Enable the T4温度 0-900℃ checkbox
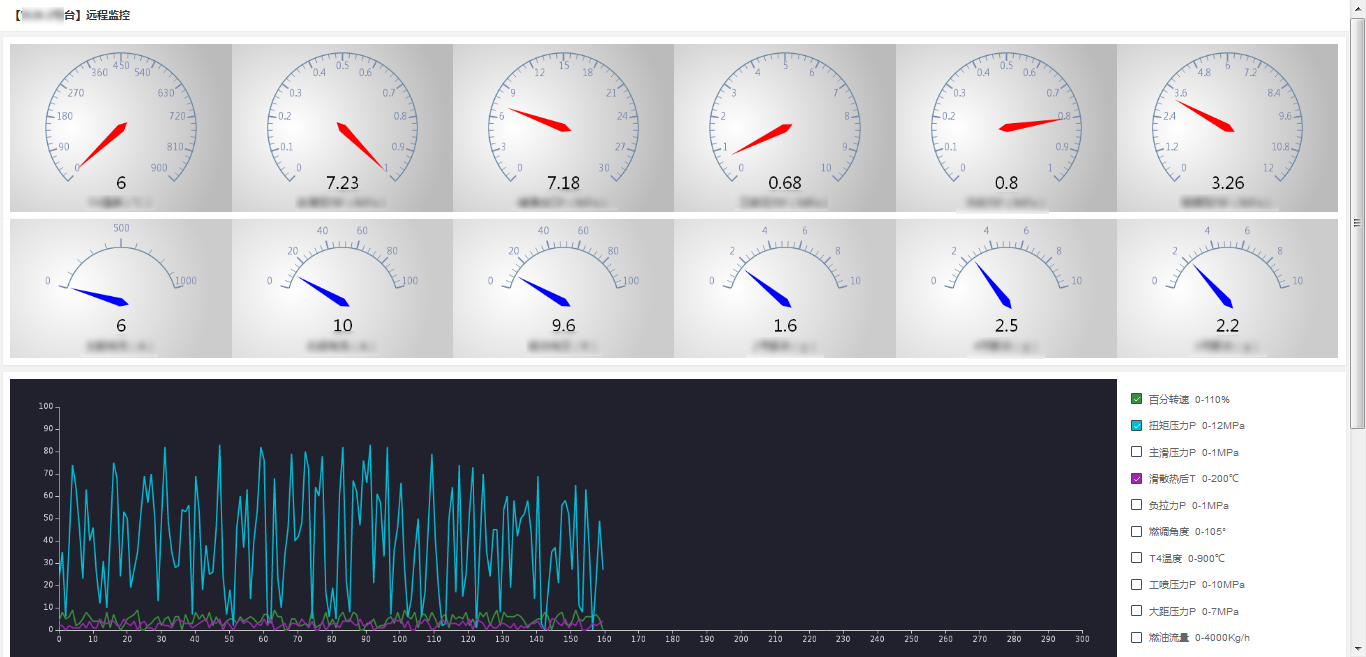This screenshot has height=657, width=1366. click(1136, 558)
